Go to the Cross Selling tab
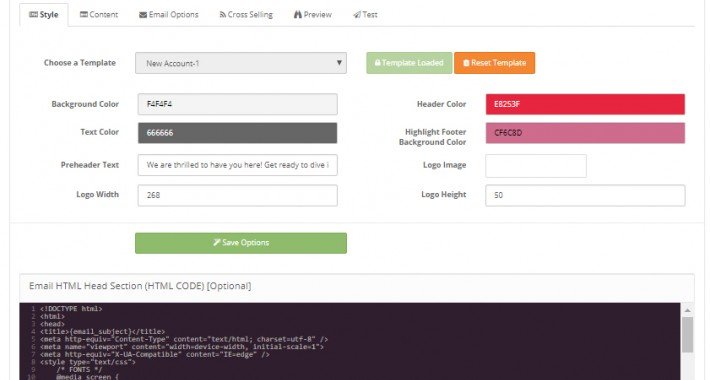This screenshot has height=380, width=710. pos(246,14)
